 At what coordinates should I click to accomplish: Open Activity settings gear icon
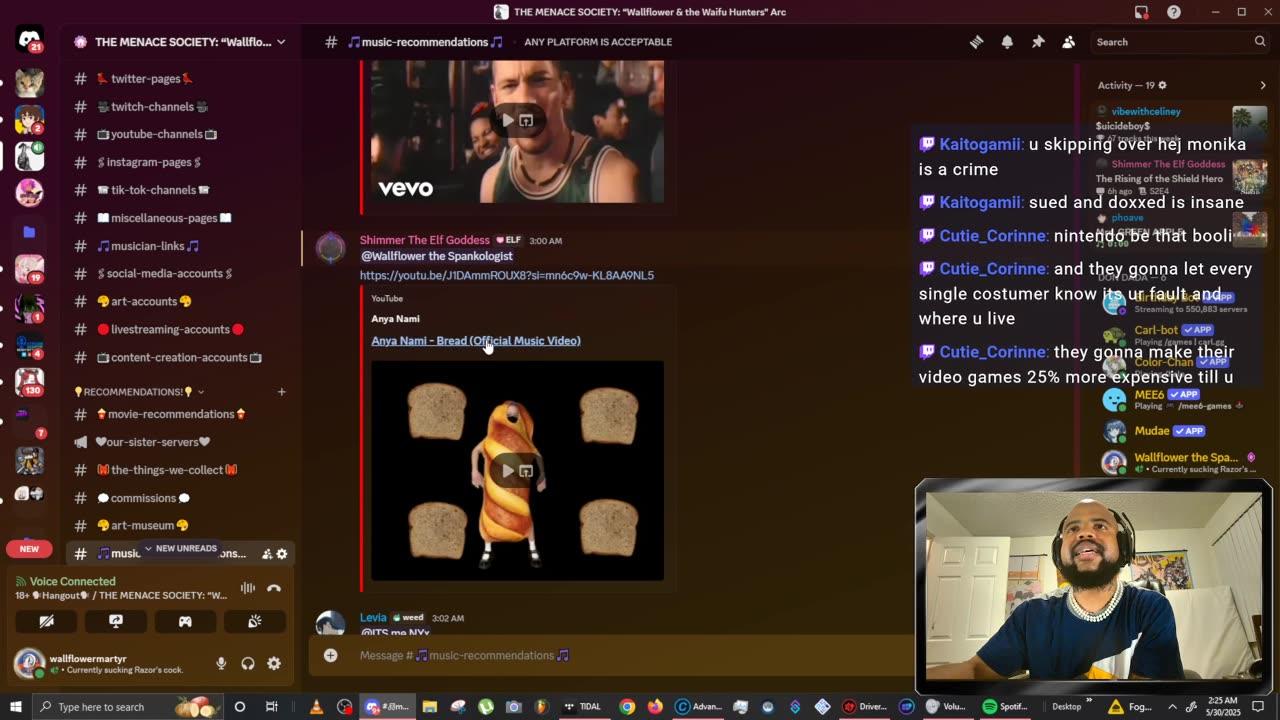coord(1162,85)
